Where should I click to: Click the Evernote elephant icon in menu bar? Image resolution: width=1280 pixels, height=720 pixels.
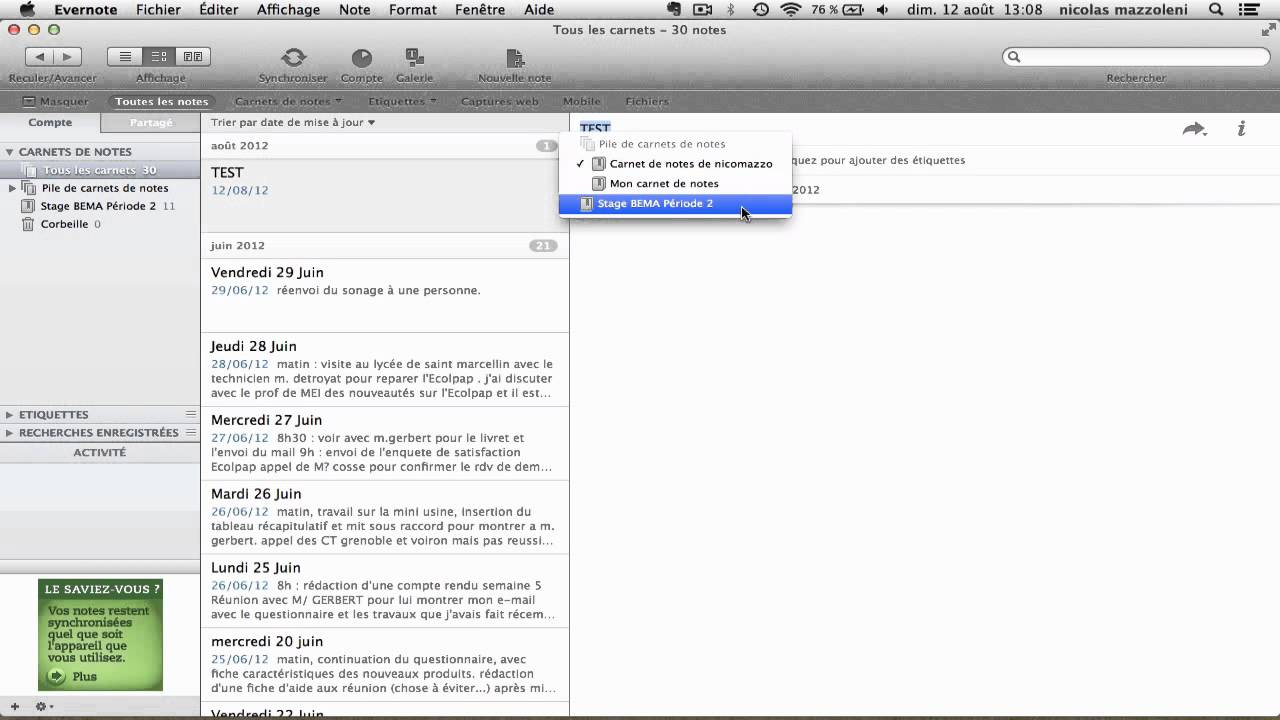click(x=675, y=10)
